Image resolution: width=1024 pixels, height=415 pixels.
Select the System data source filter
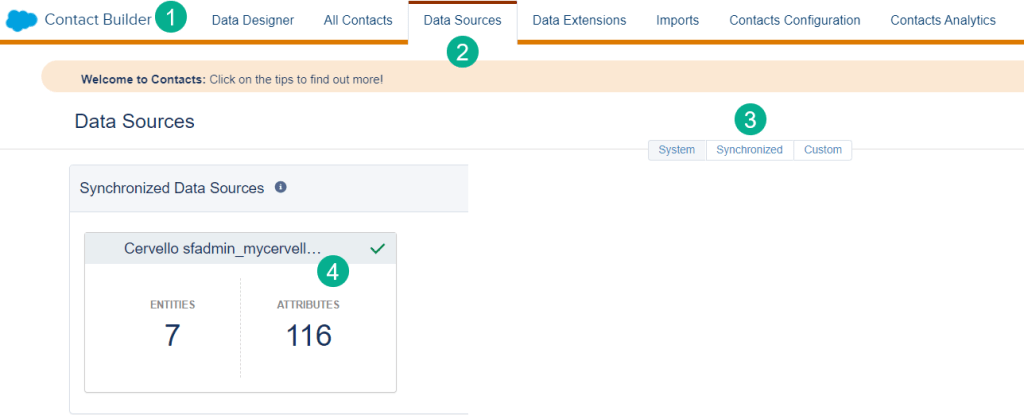677,150
